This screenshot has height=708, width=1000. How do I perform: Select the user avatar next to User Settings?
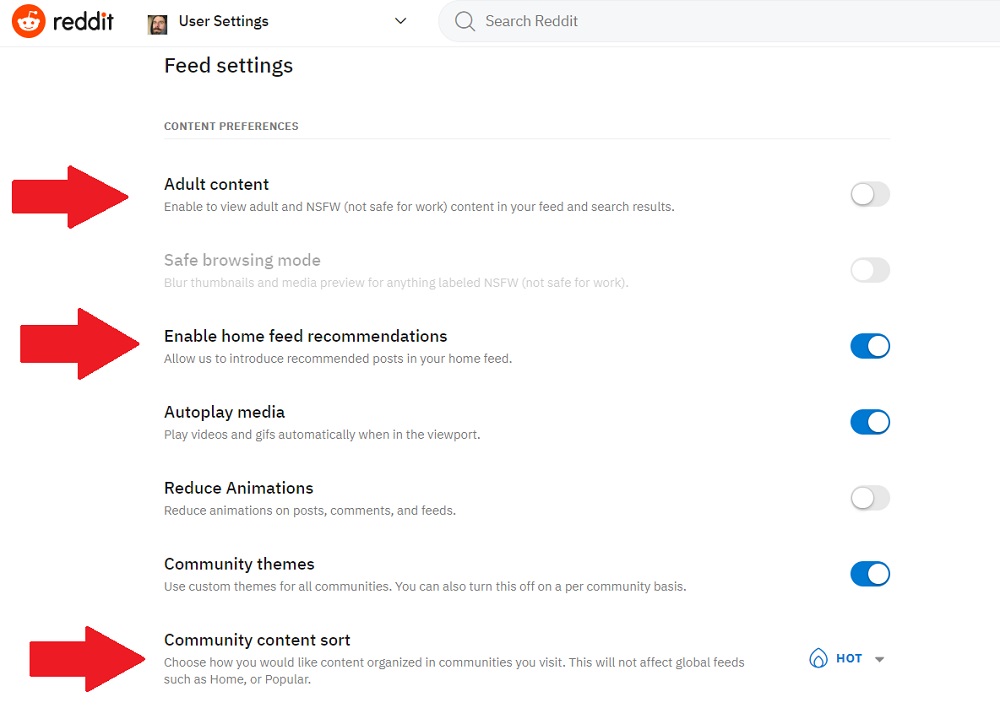157,22
